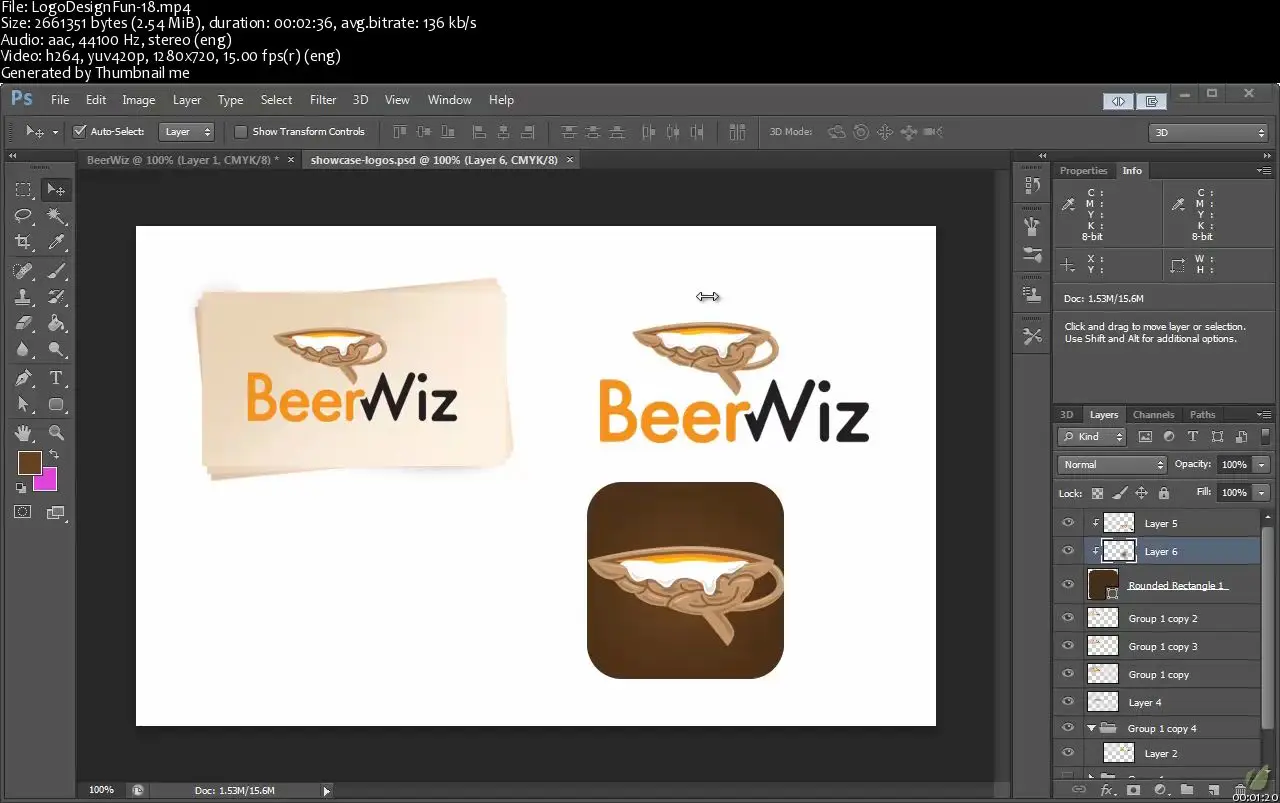The width and height of the screenshot is (1280, 803).
Task: Open the Filter menu
Action: 323,100
